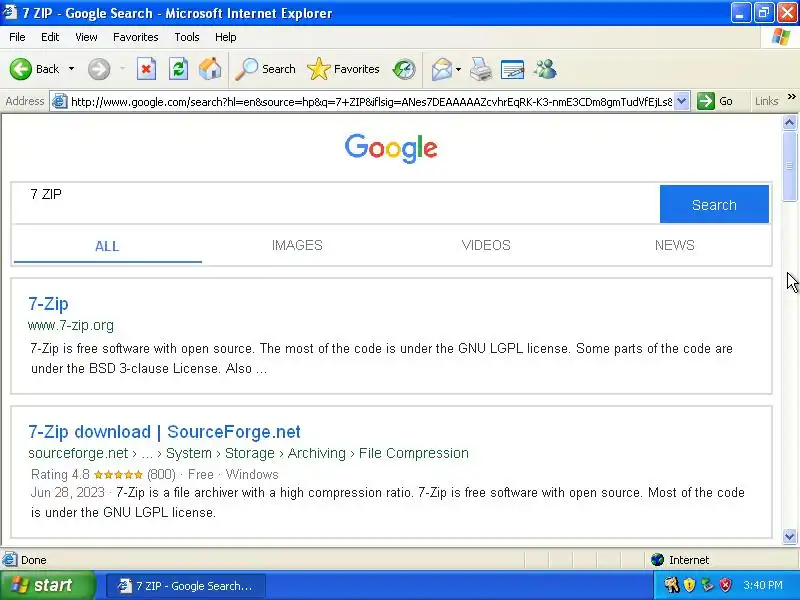
Task: Go to the Home page icon
Action: pos(210,69)
